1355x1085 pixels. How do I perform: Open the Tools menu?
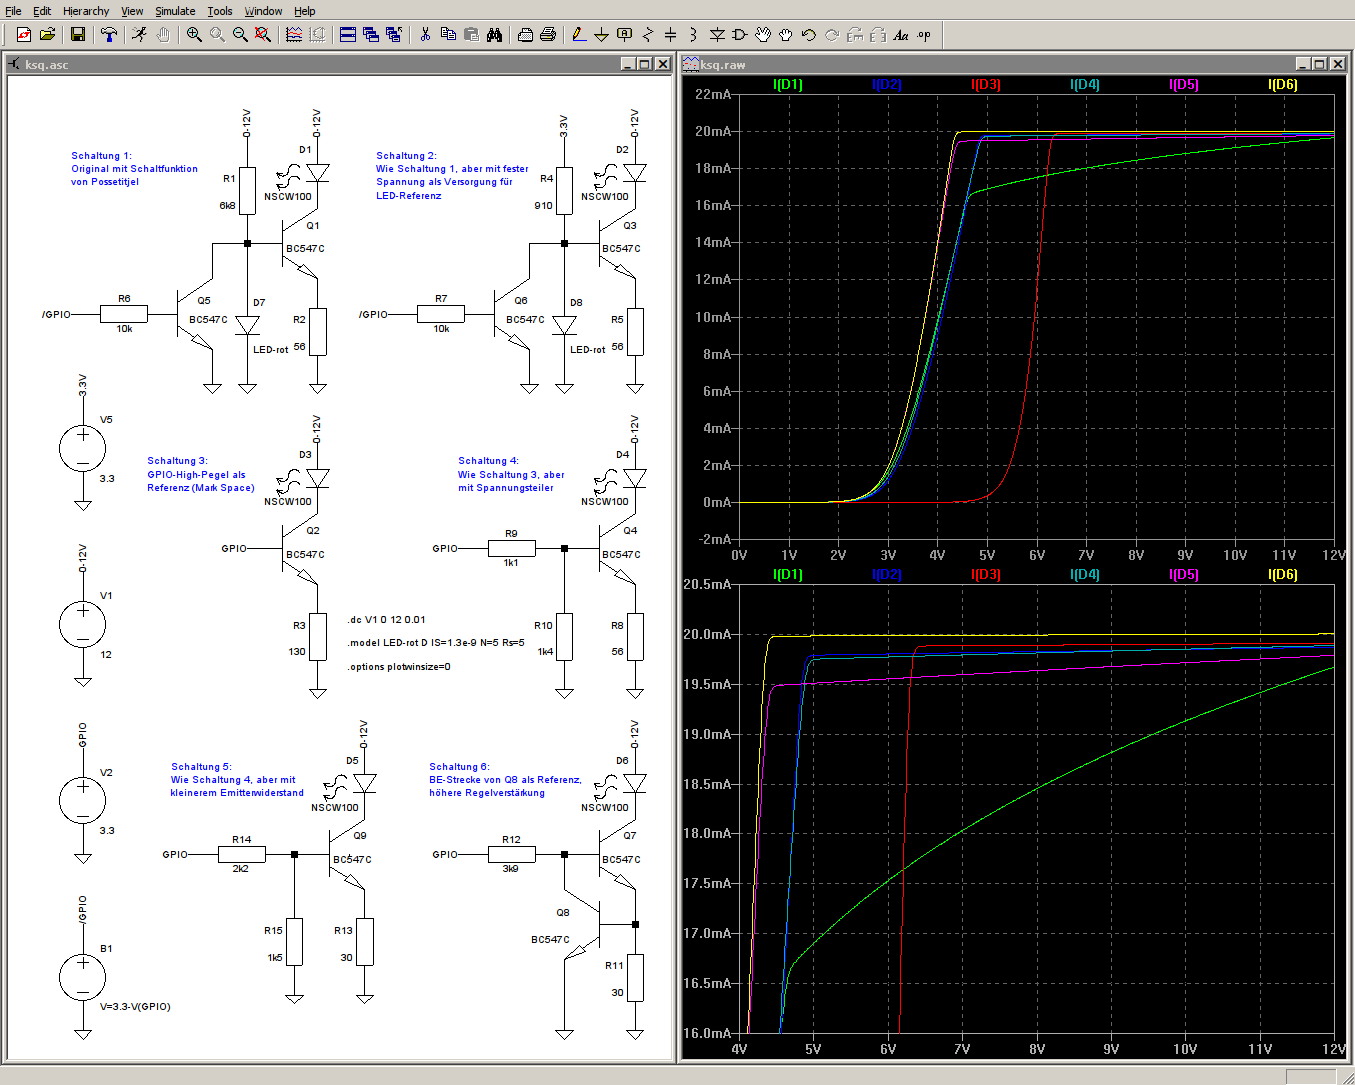[220, 11]
